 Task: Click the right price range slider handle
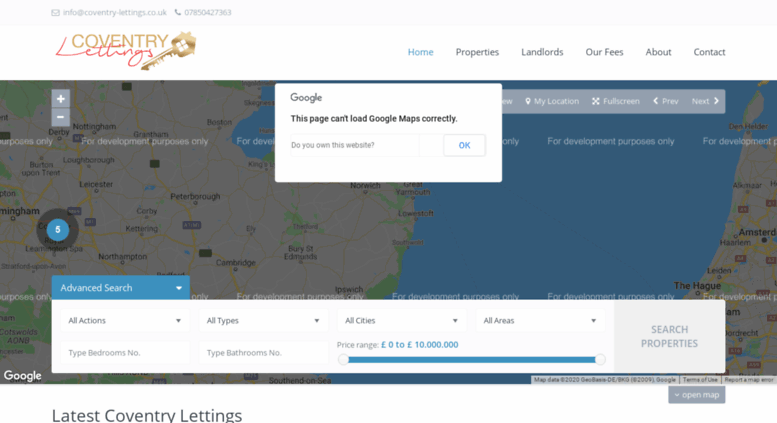600,360
